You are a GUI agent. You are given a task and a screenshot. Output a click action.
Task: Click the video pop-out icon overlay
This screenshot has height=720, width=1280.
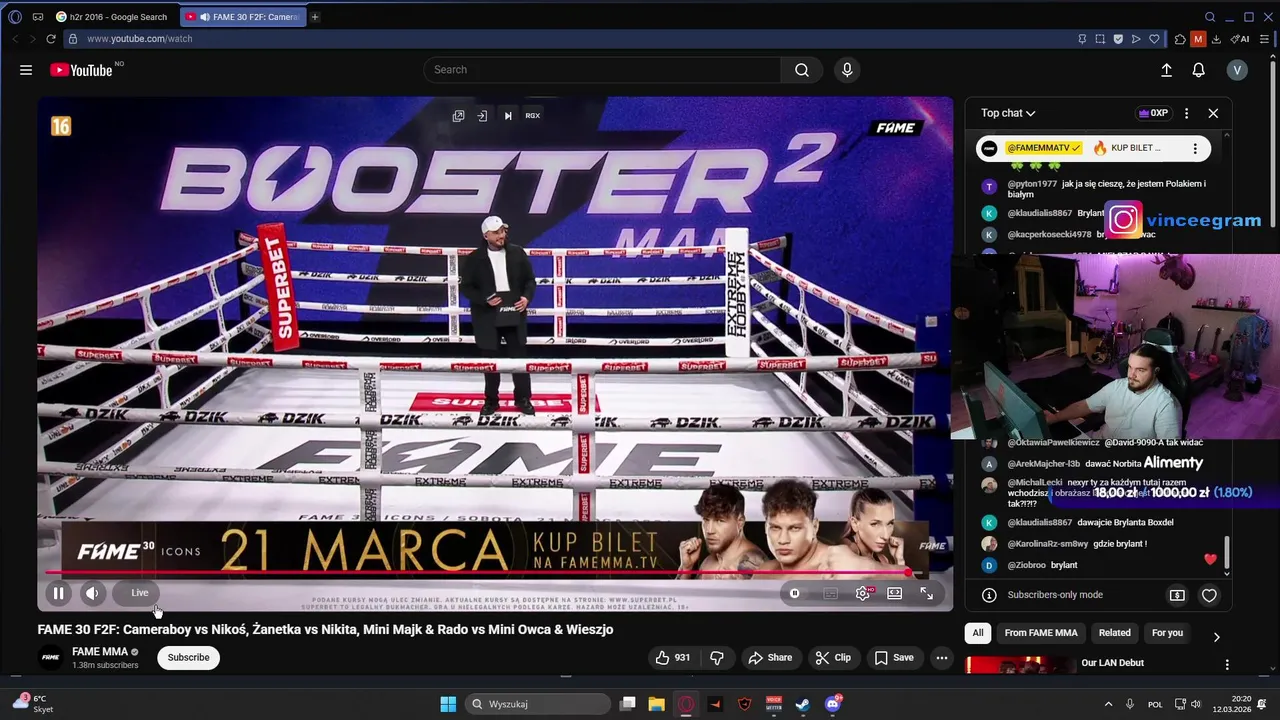(458, 116)
